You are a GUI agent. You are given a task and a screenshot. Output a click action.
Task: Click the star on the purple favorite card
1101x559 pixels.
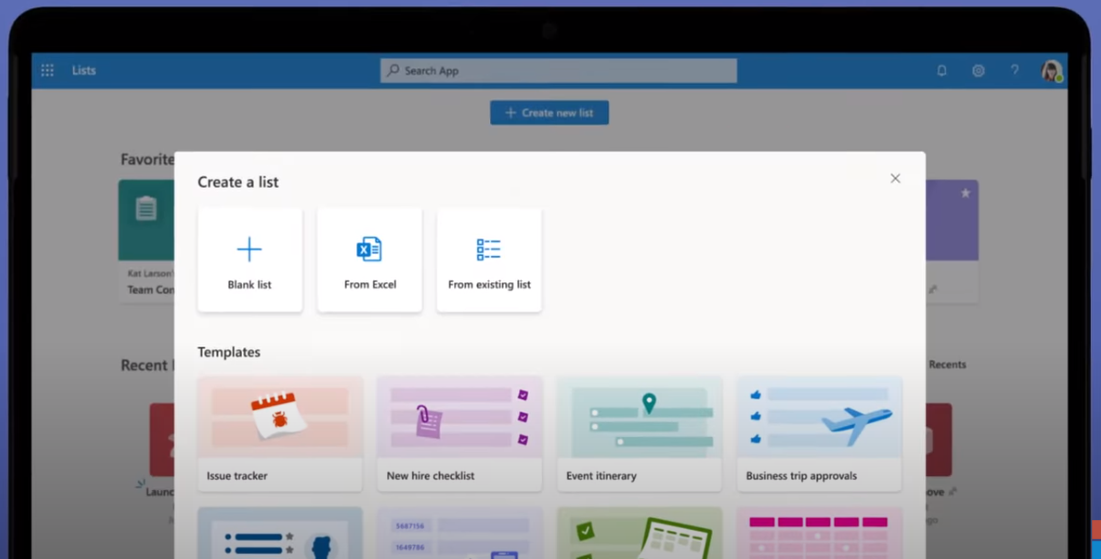965,193
